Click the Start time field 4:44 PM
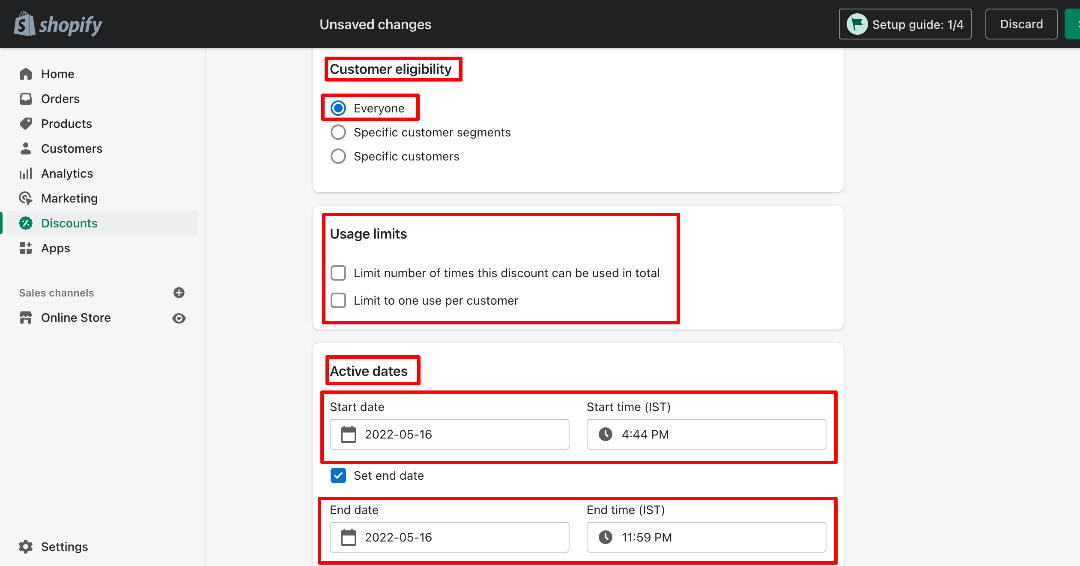1080x566 pixels. pos(707,434)
